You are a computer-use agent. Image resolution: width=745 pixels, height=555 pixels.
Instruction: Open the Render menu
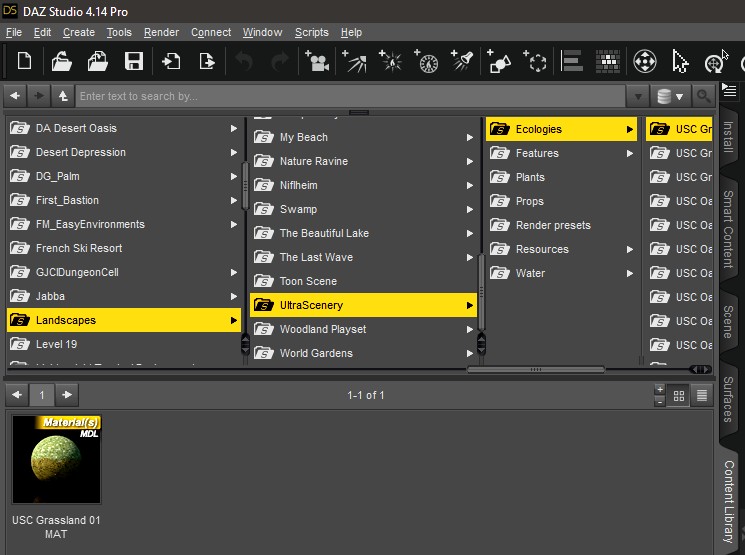point(162,32)
